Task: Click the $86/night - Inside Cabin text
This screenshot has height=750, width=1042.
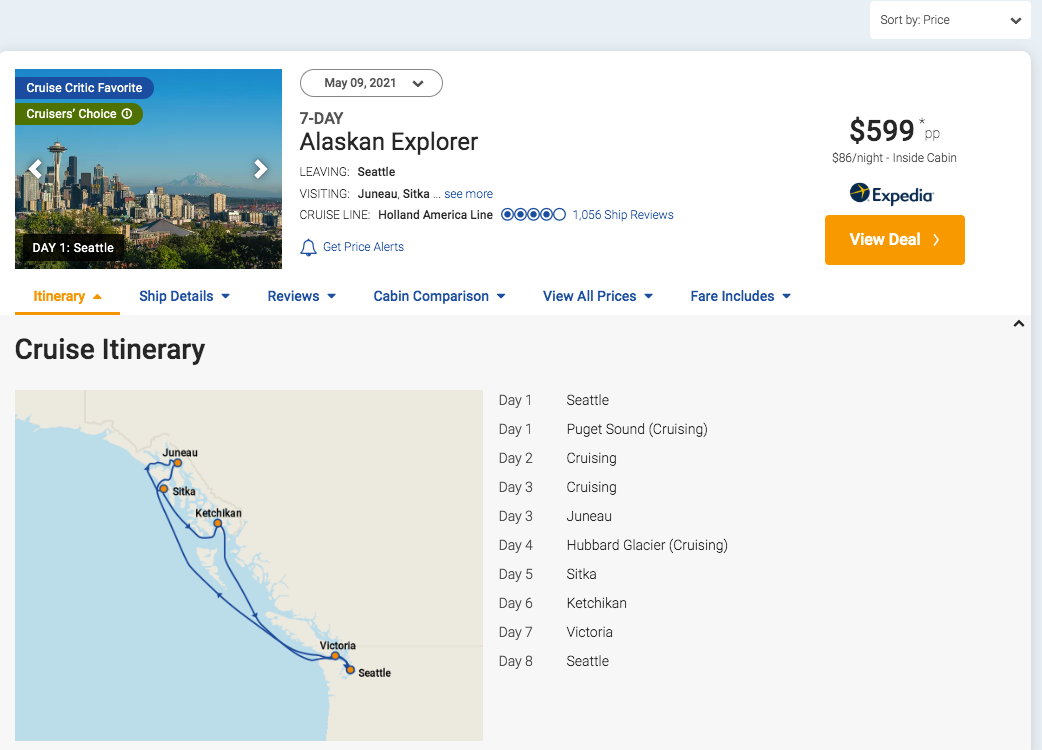Action: 894,157
